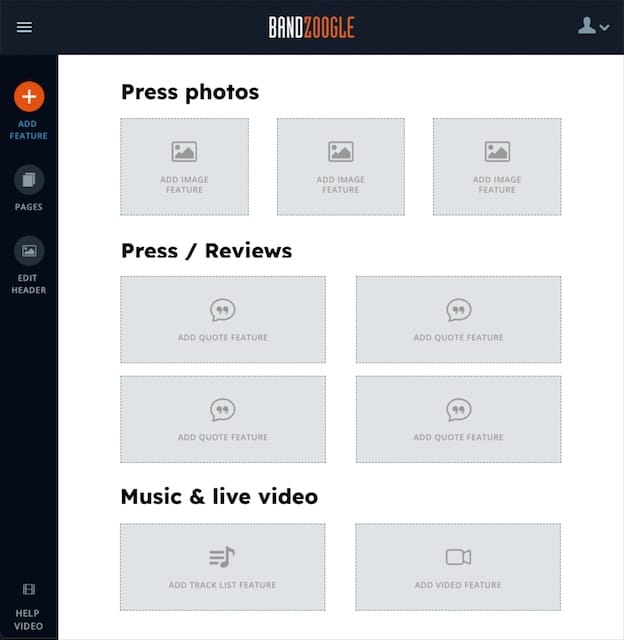Click the bottom-left Add Quote Feature box
The width and height of the screenshot is (624, 640).
coord(223,419)
